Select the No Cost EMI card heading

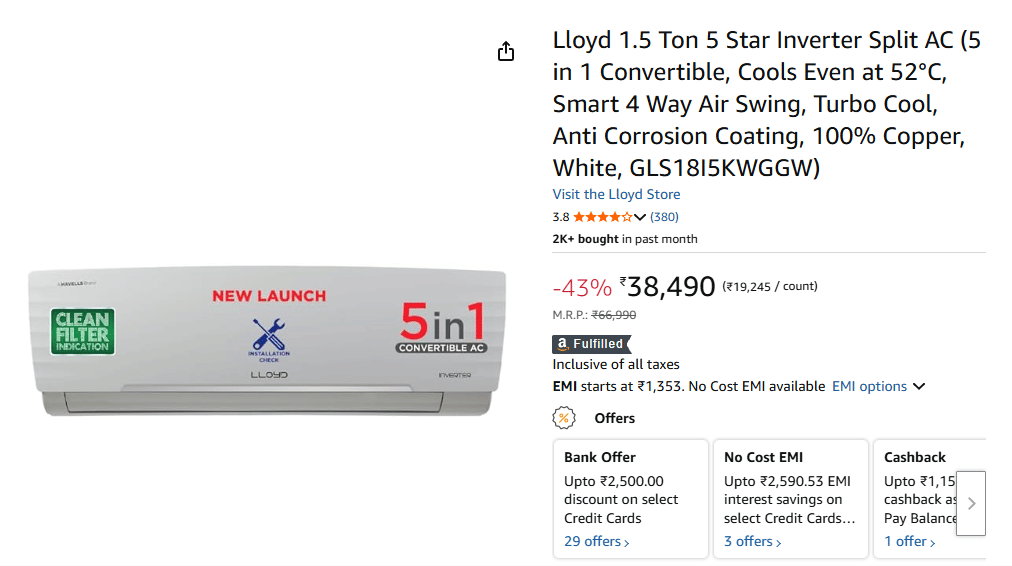point(764,457)
